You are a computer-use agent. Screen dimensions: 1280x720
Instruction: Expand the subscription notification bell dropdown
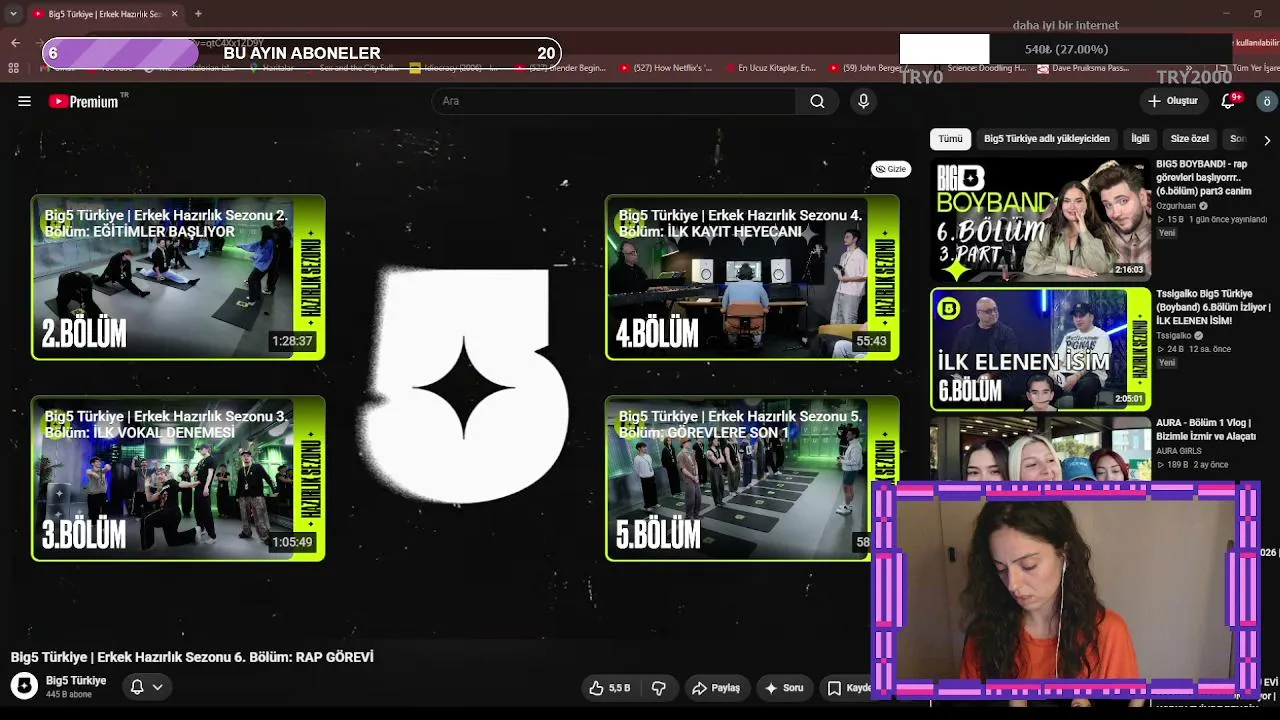[x=146, y=687]
